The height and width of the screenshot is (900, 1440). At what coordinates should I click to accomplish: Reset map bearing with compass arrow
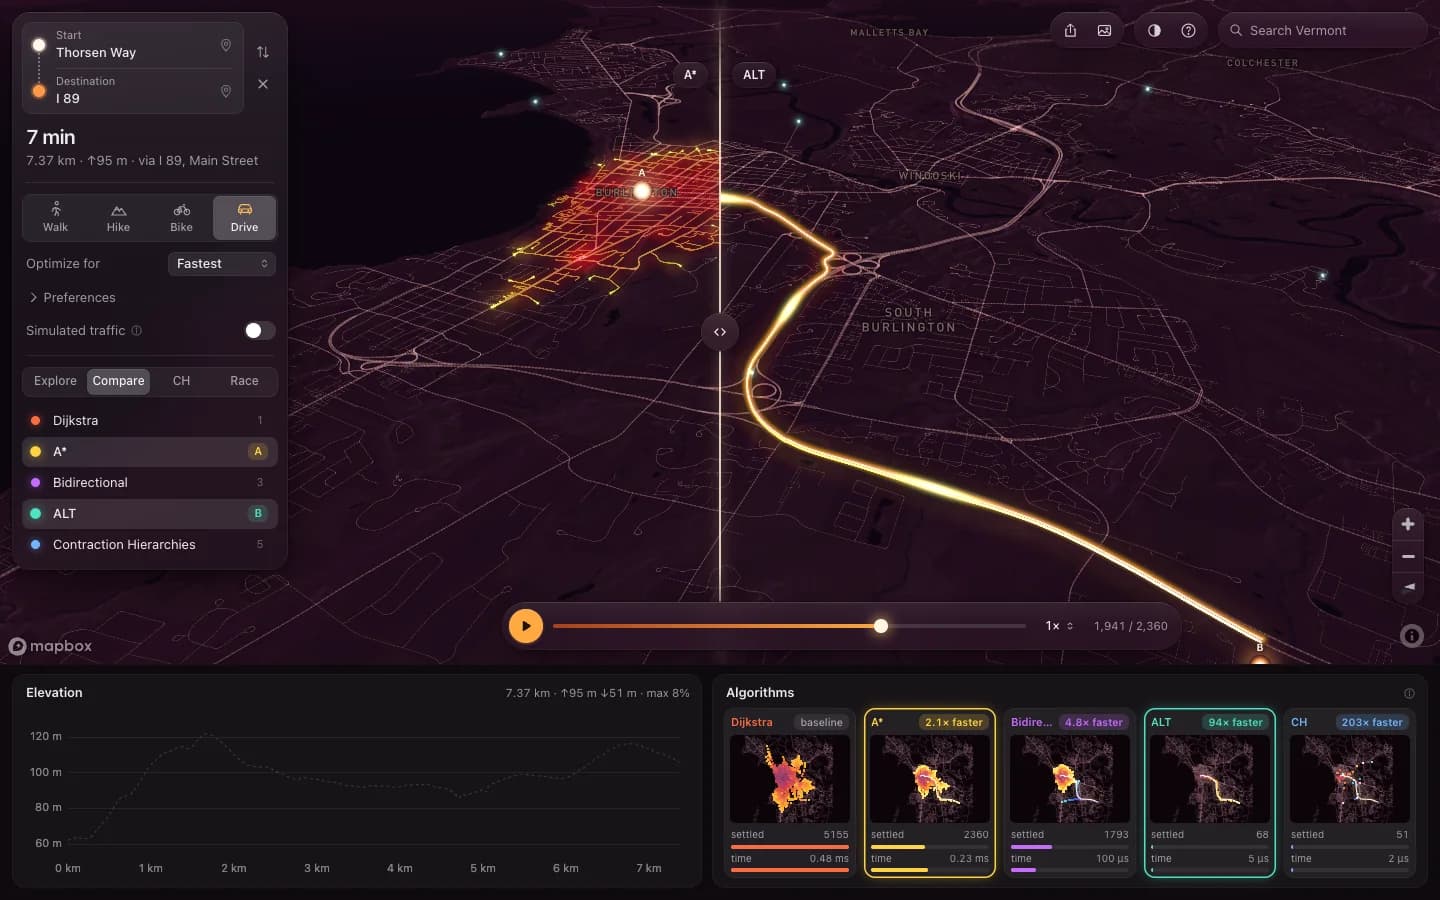click(1408, 587)
